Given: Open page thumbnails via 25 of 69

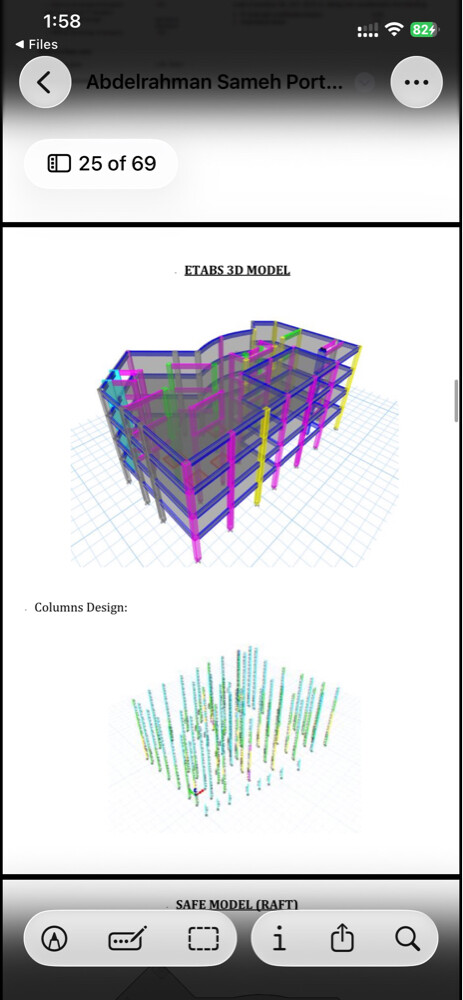Looking at the screenshot, I should (101, 163).
